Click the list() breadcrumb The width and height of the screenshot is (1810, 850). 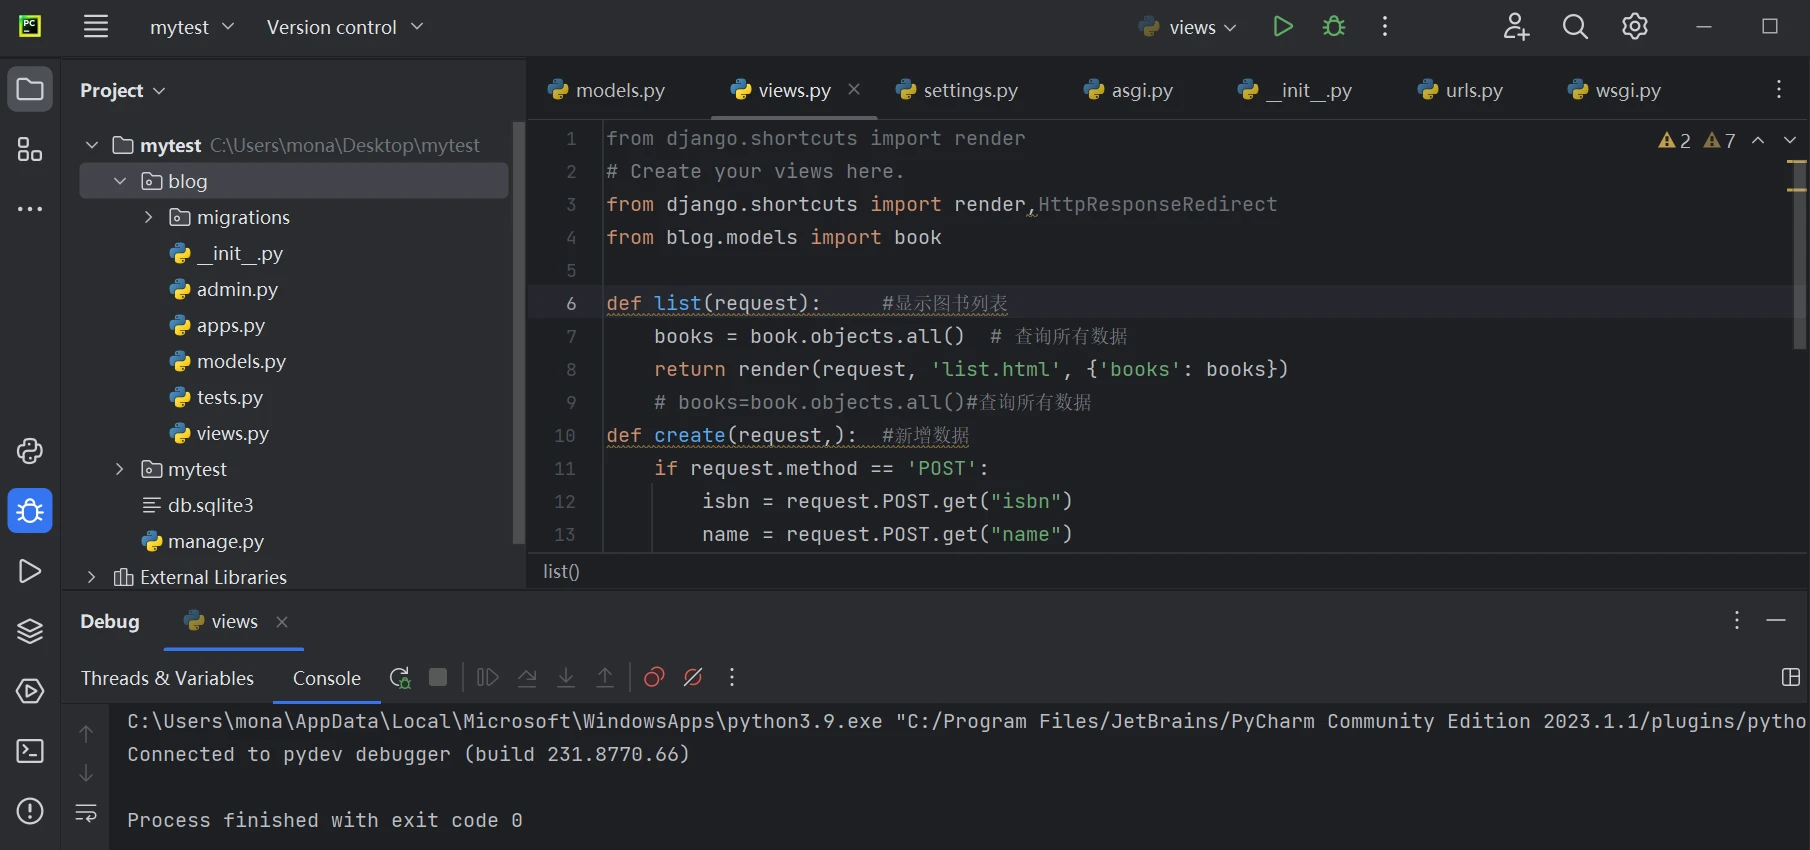click(561, 571)
